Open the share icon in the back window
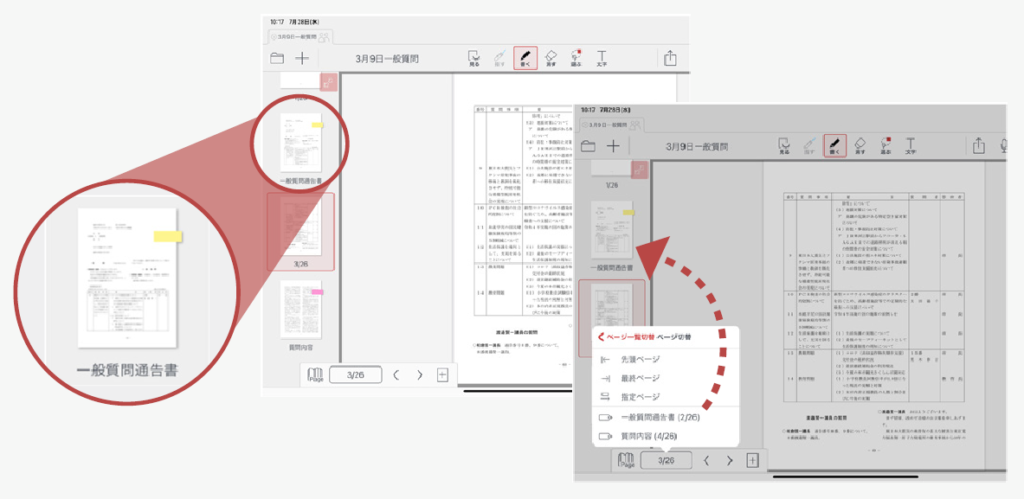This screenshot has height=499, width=1024. 669,59
